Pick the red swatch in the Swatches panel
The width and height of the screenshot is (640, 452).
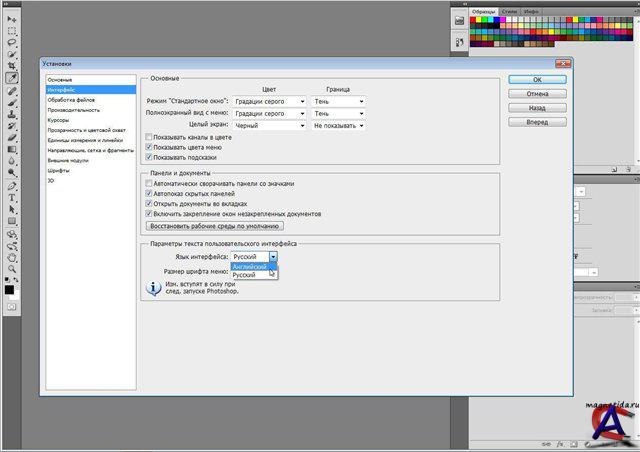[x=475, y=21]
